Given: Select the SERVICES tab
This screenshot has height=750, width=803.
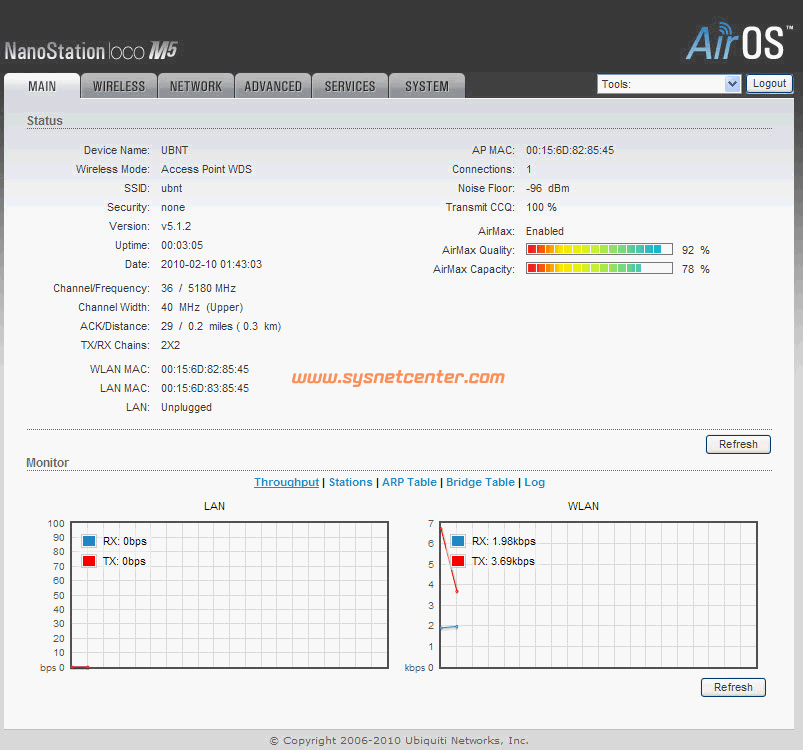Looking at the screenshot, I should [x=350, y=86].
